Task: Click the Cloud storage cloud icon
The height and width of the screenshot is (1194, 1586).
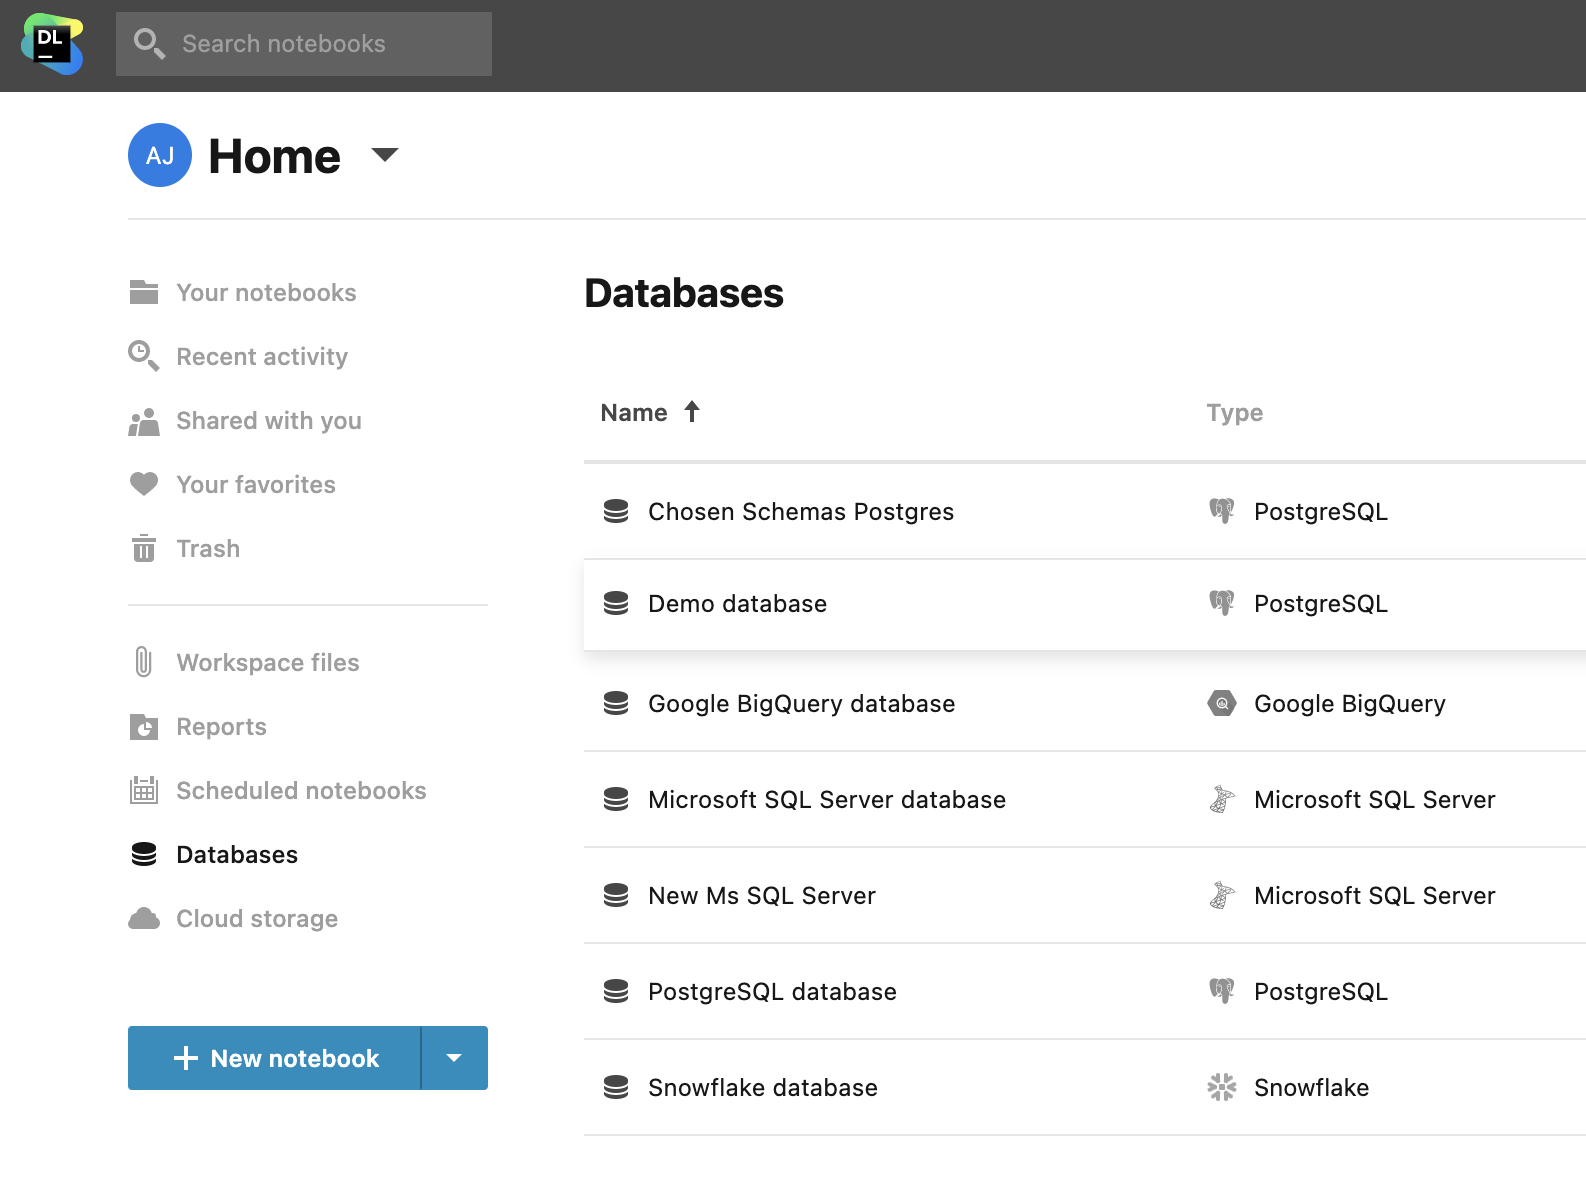Action: point(144,919)
